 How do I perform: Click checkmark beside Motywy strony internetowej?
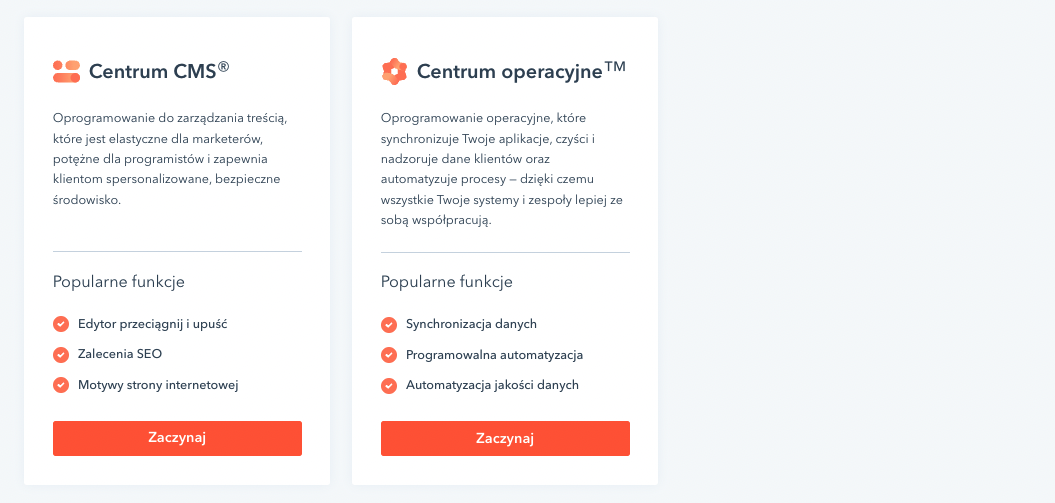61,385
